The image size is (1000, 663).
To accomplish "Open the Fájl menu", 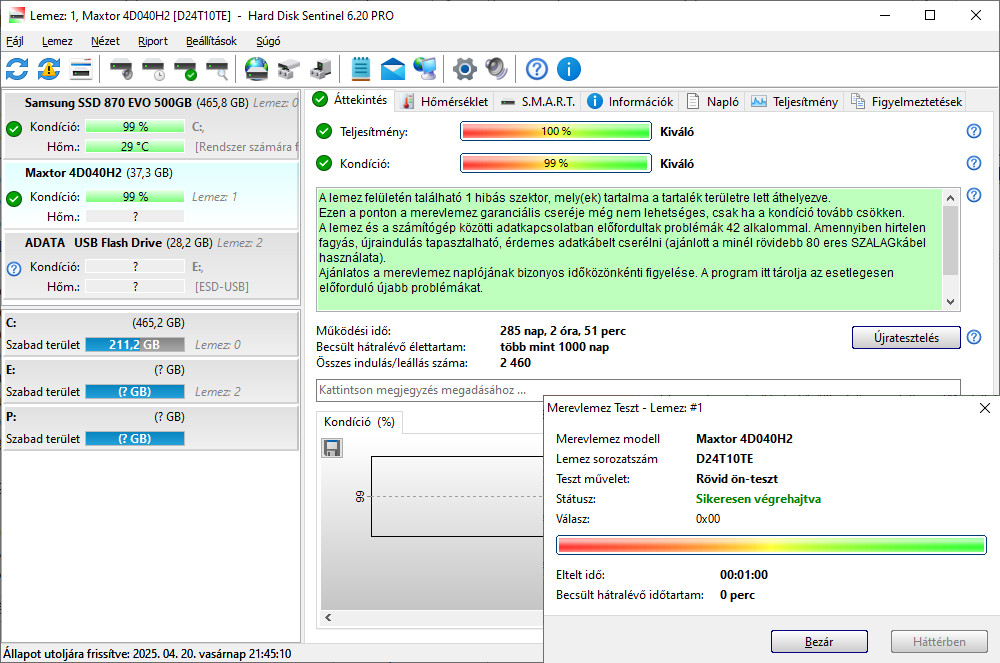I will click(15, 41).
